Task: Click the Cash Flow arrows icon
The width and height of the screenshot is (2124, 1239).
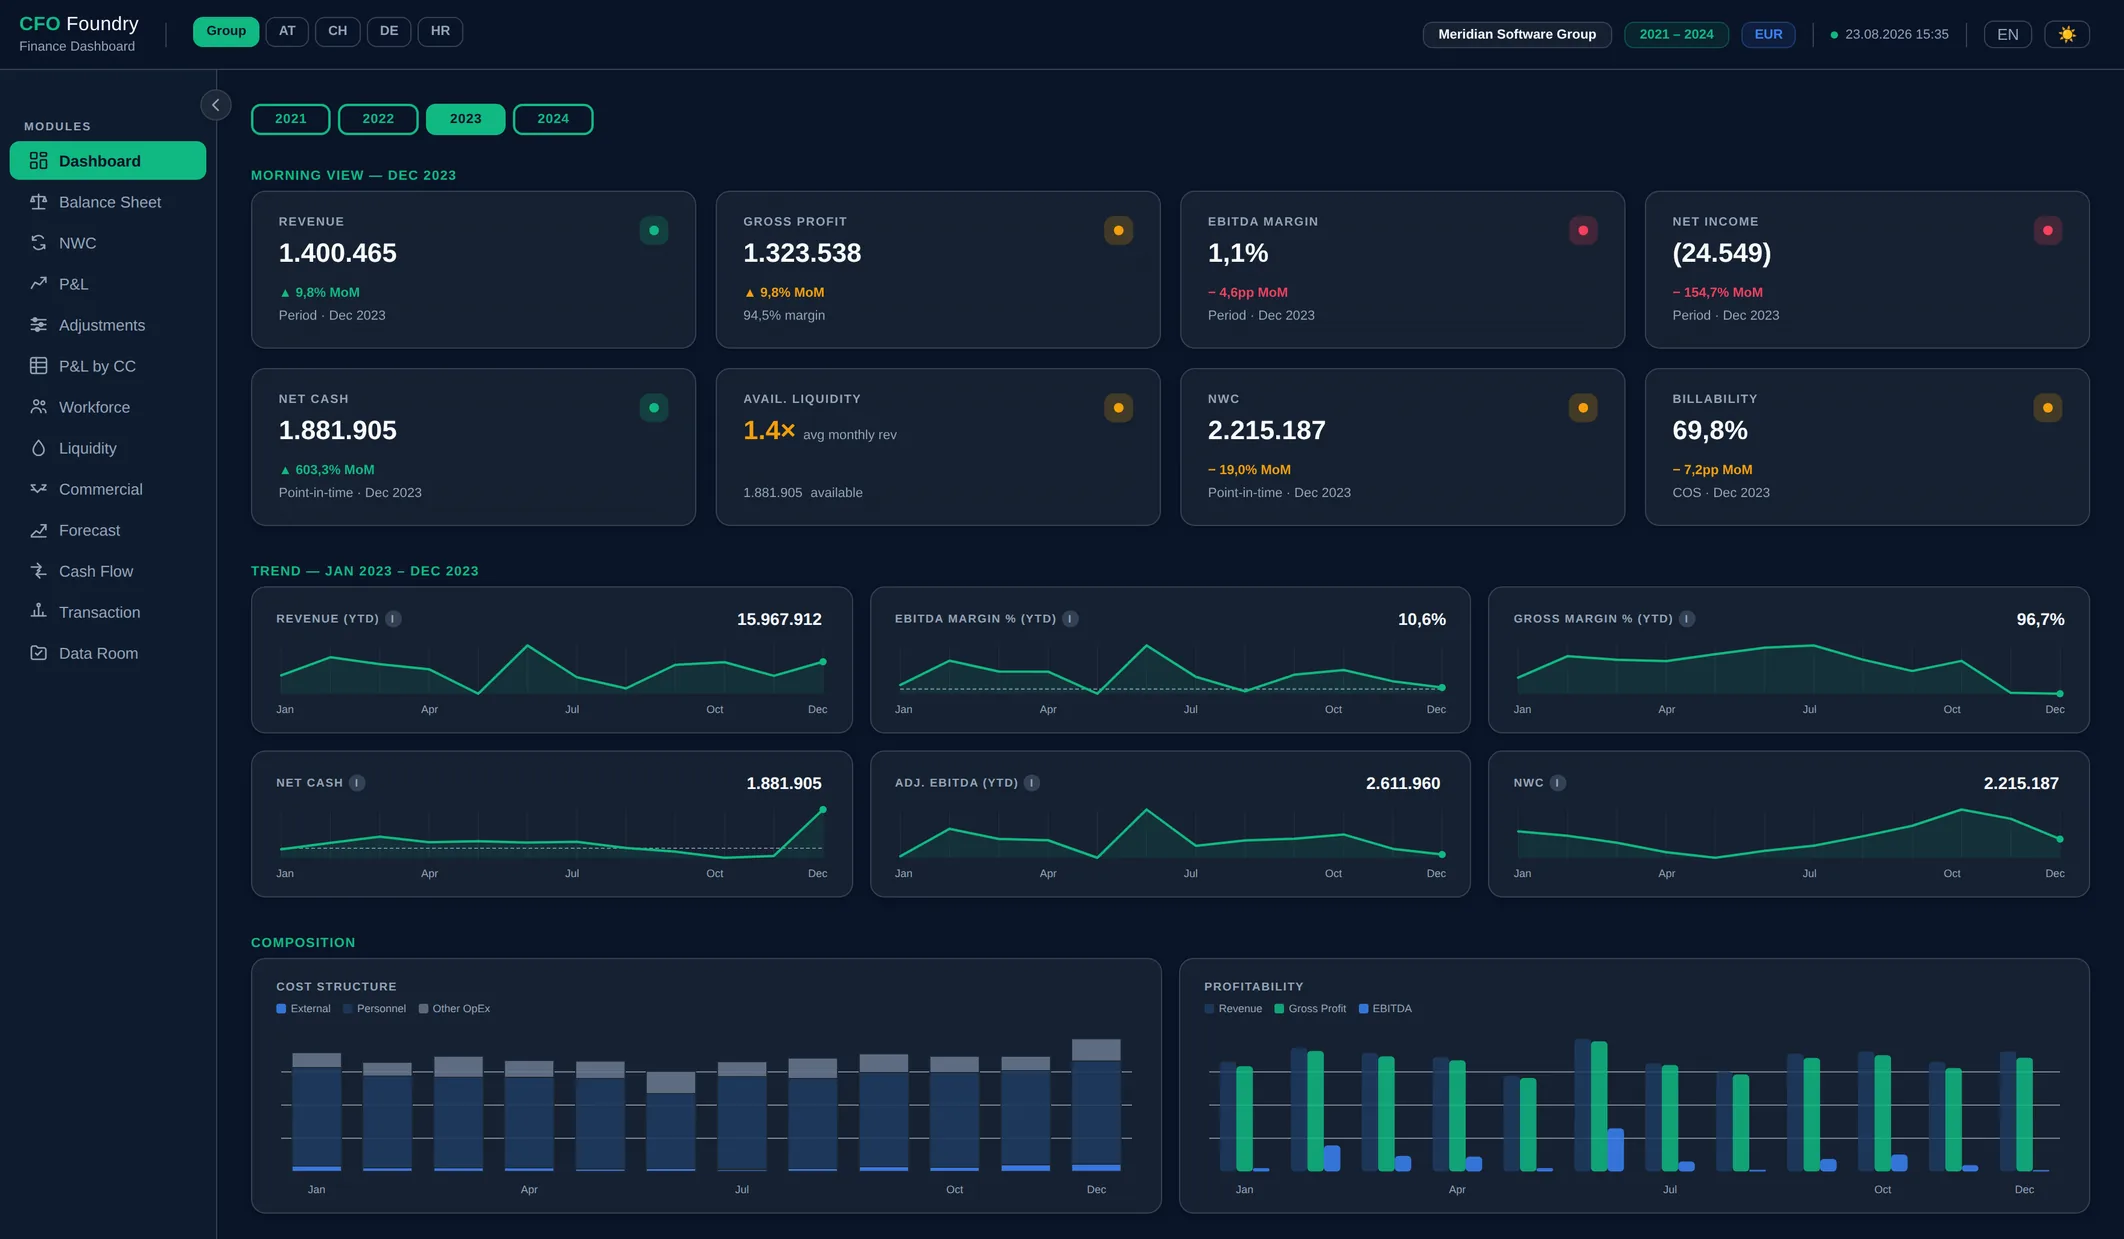Action: pyautogui.click(x=38, y=571)
